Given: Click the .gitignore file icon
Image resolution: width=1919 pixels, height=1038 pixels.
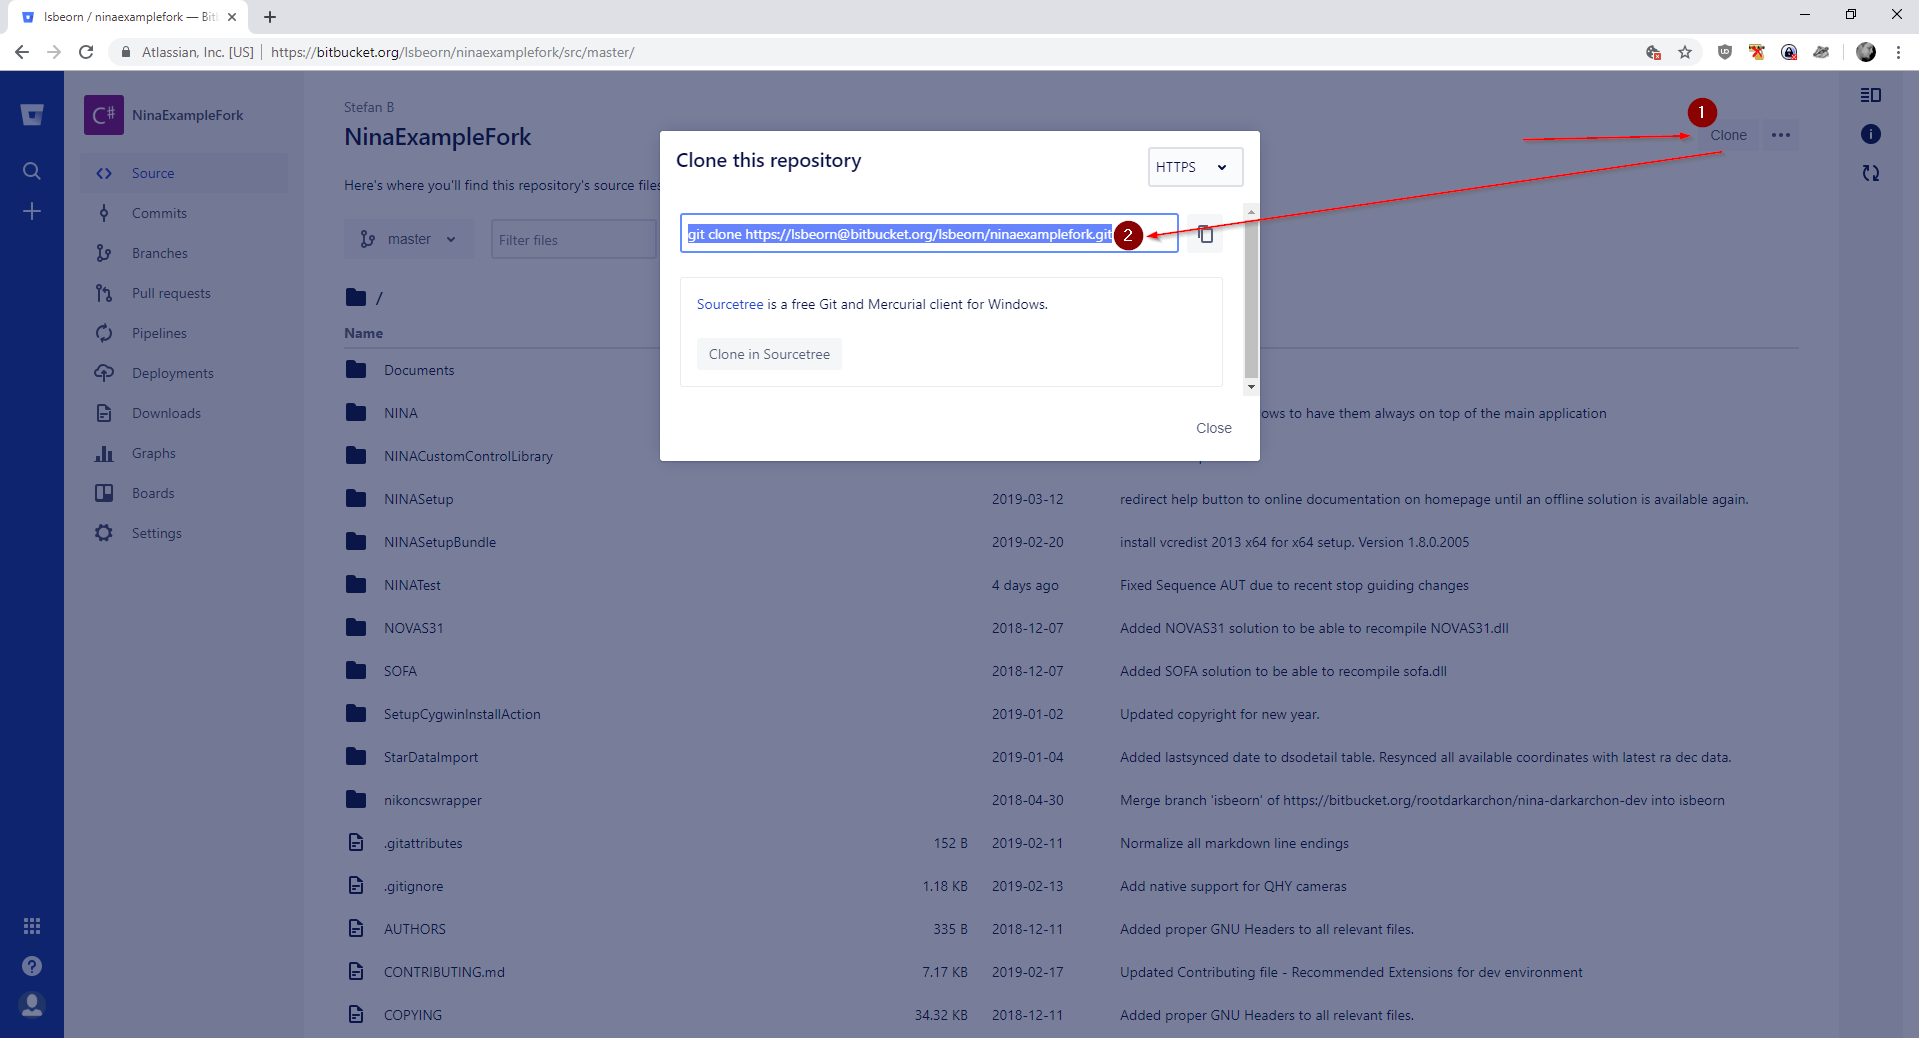Looking at the screenshot, I should click(x=356, y=886).
